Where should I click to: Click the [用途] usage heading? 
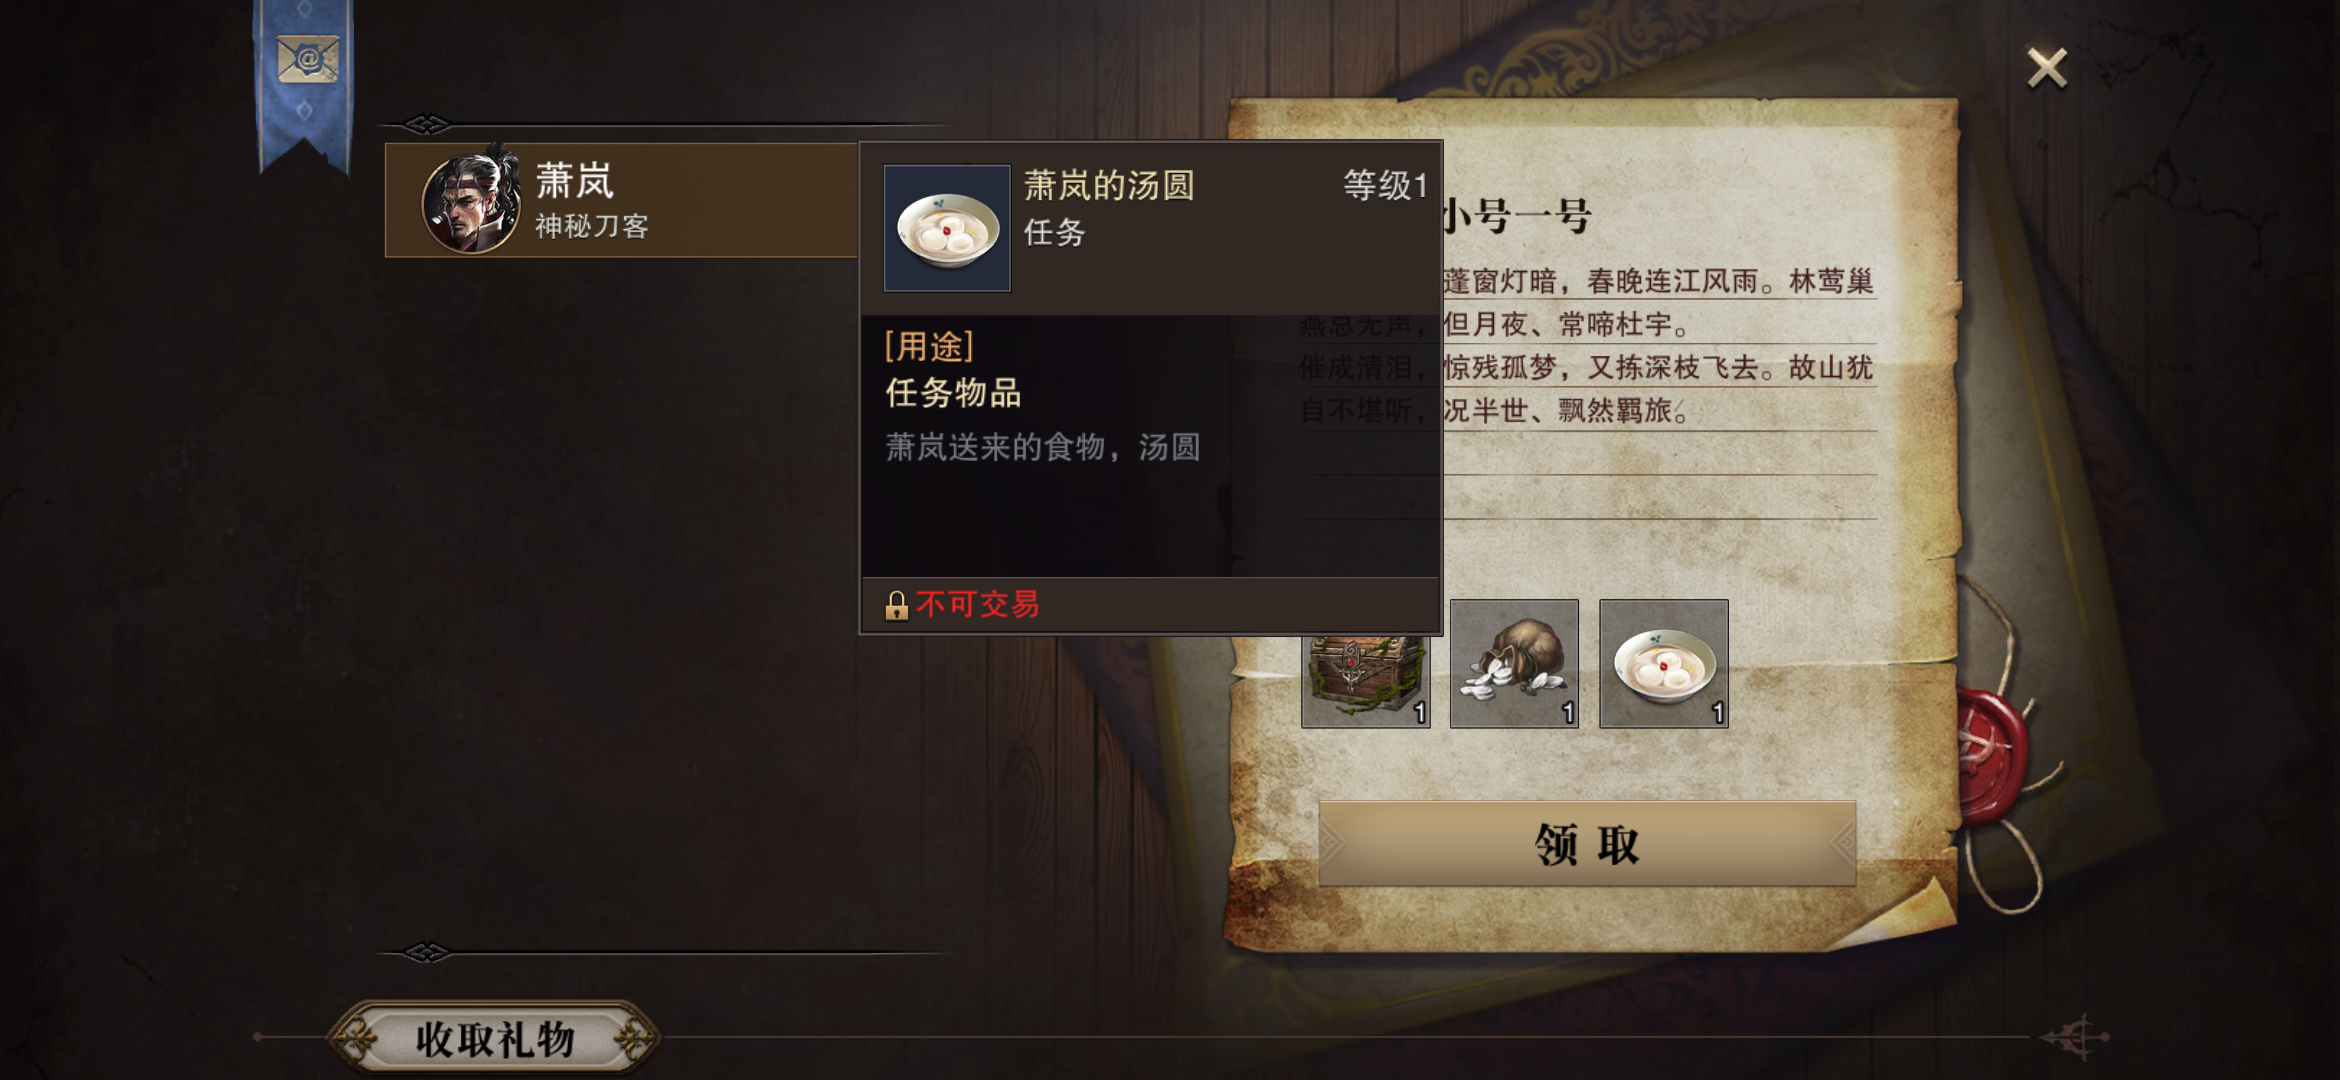pos(929,346)
